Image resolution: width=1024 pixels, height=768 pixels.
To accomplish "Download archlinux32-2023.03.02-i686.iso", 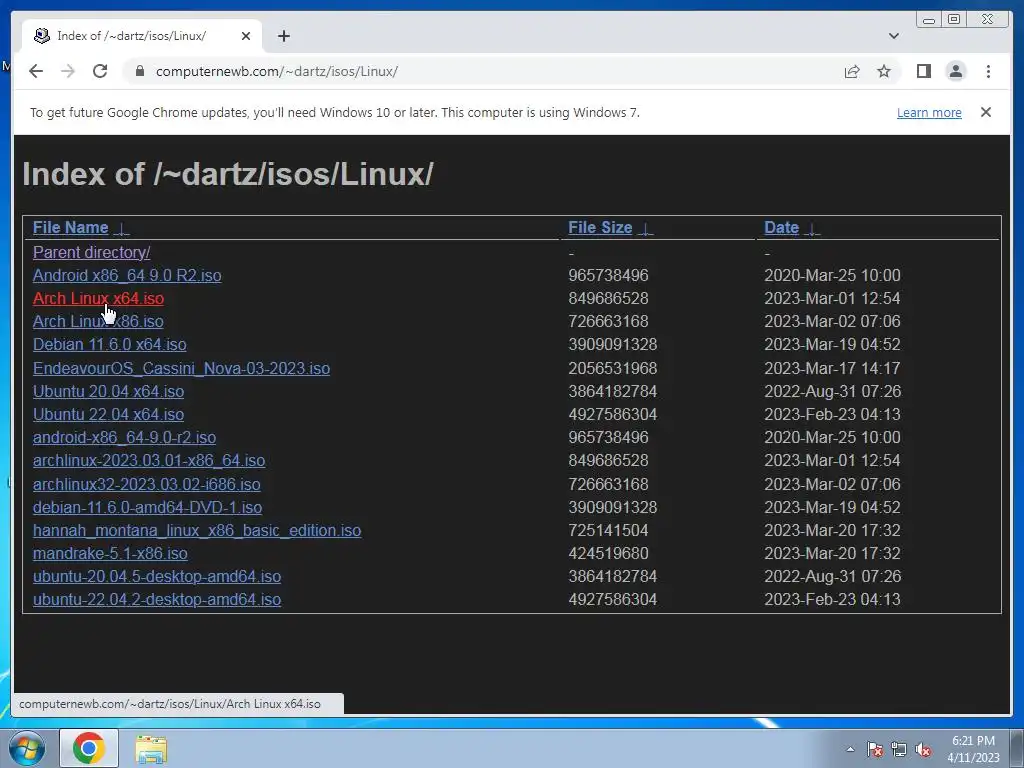I will [146, 484].
